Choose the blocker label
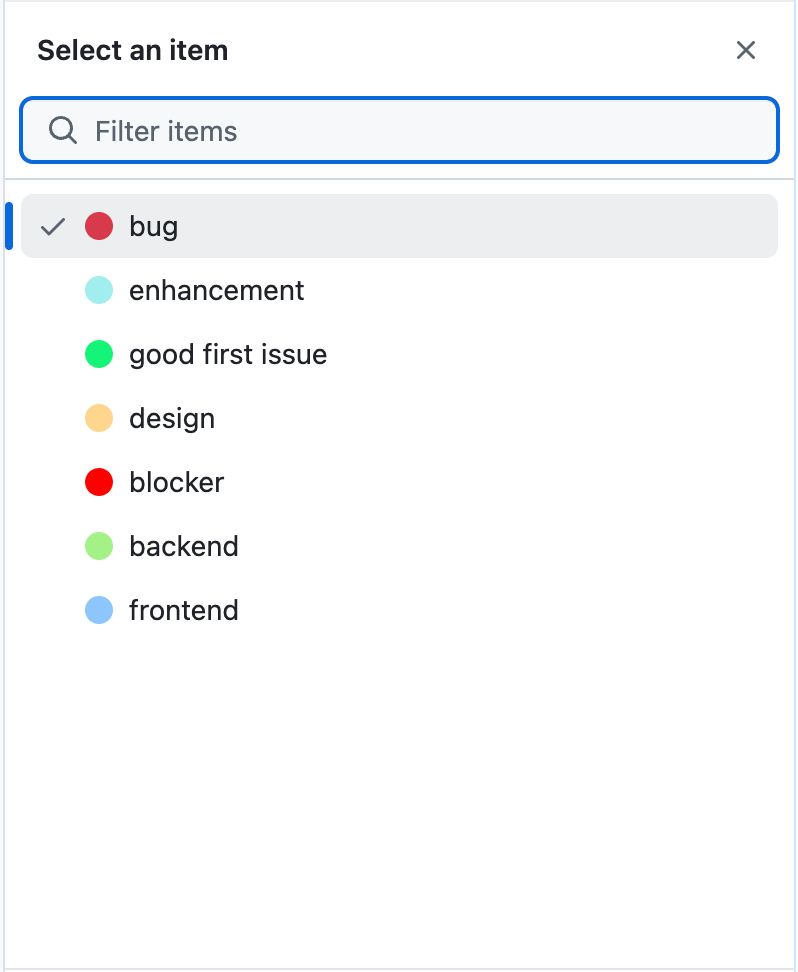 [x=176, y=482]
